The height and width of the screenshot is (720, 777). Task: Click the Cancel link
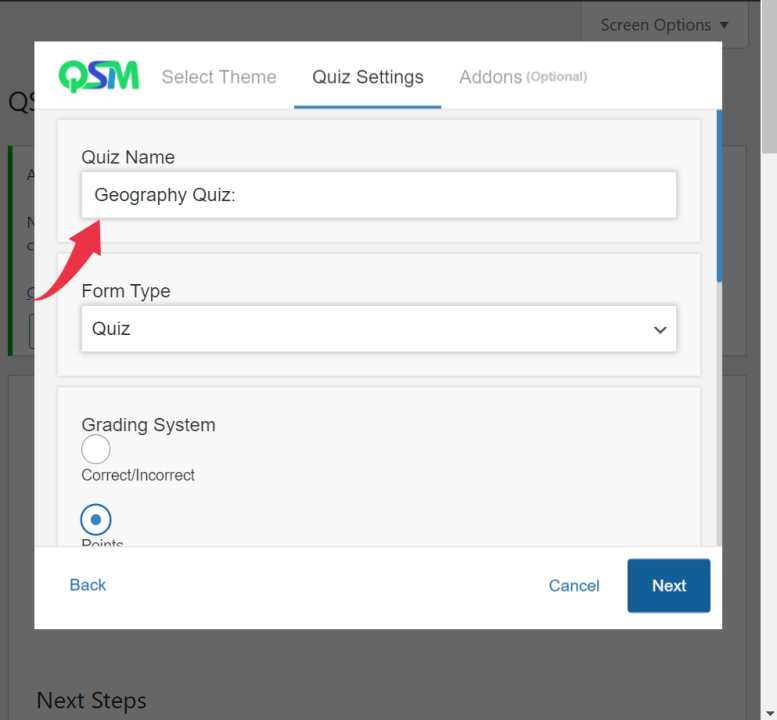pos(574,586)
